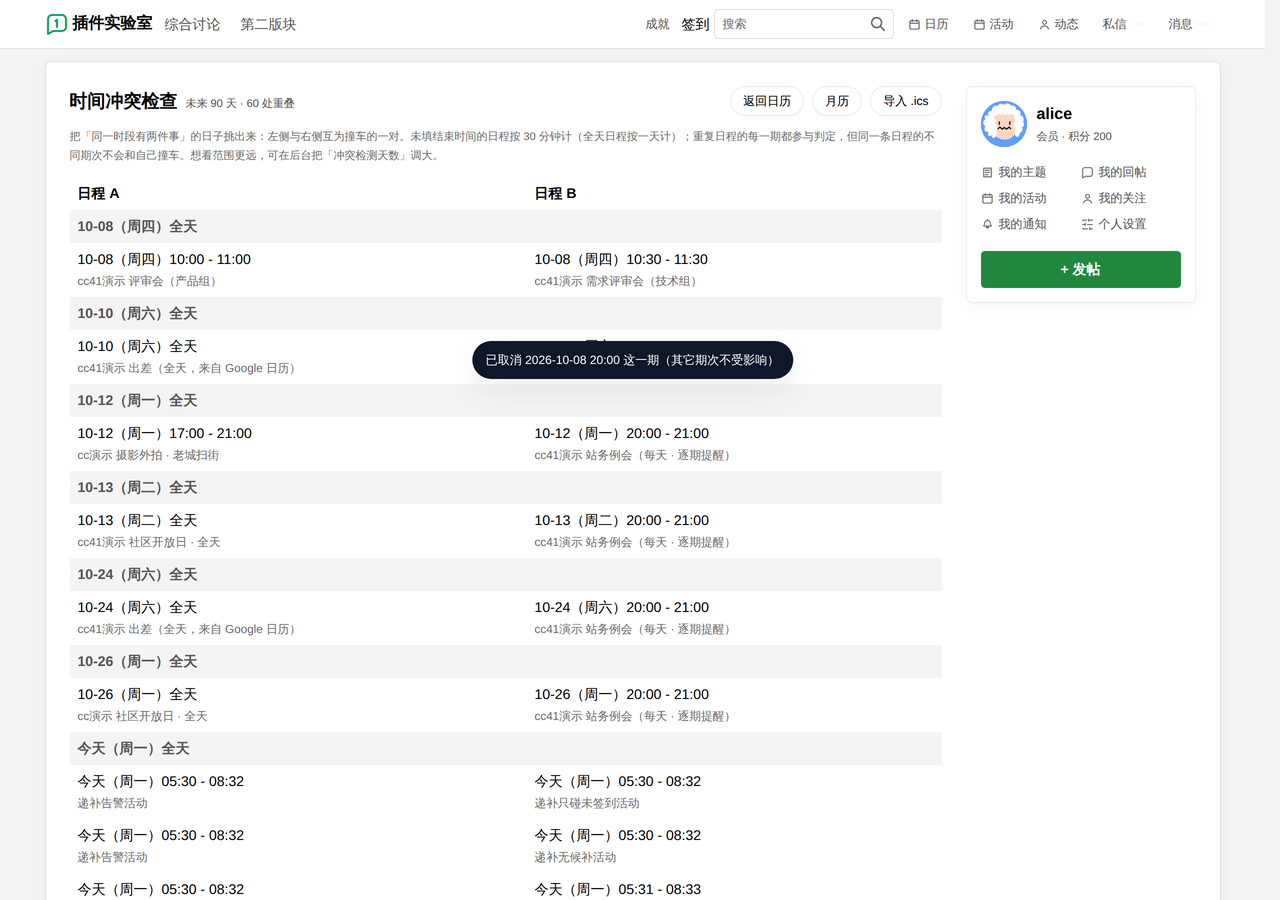
Task: Click the 10-26（周一）20:00 - 21:00 entry
Action: tap(621, 694)
